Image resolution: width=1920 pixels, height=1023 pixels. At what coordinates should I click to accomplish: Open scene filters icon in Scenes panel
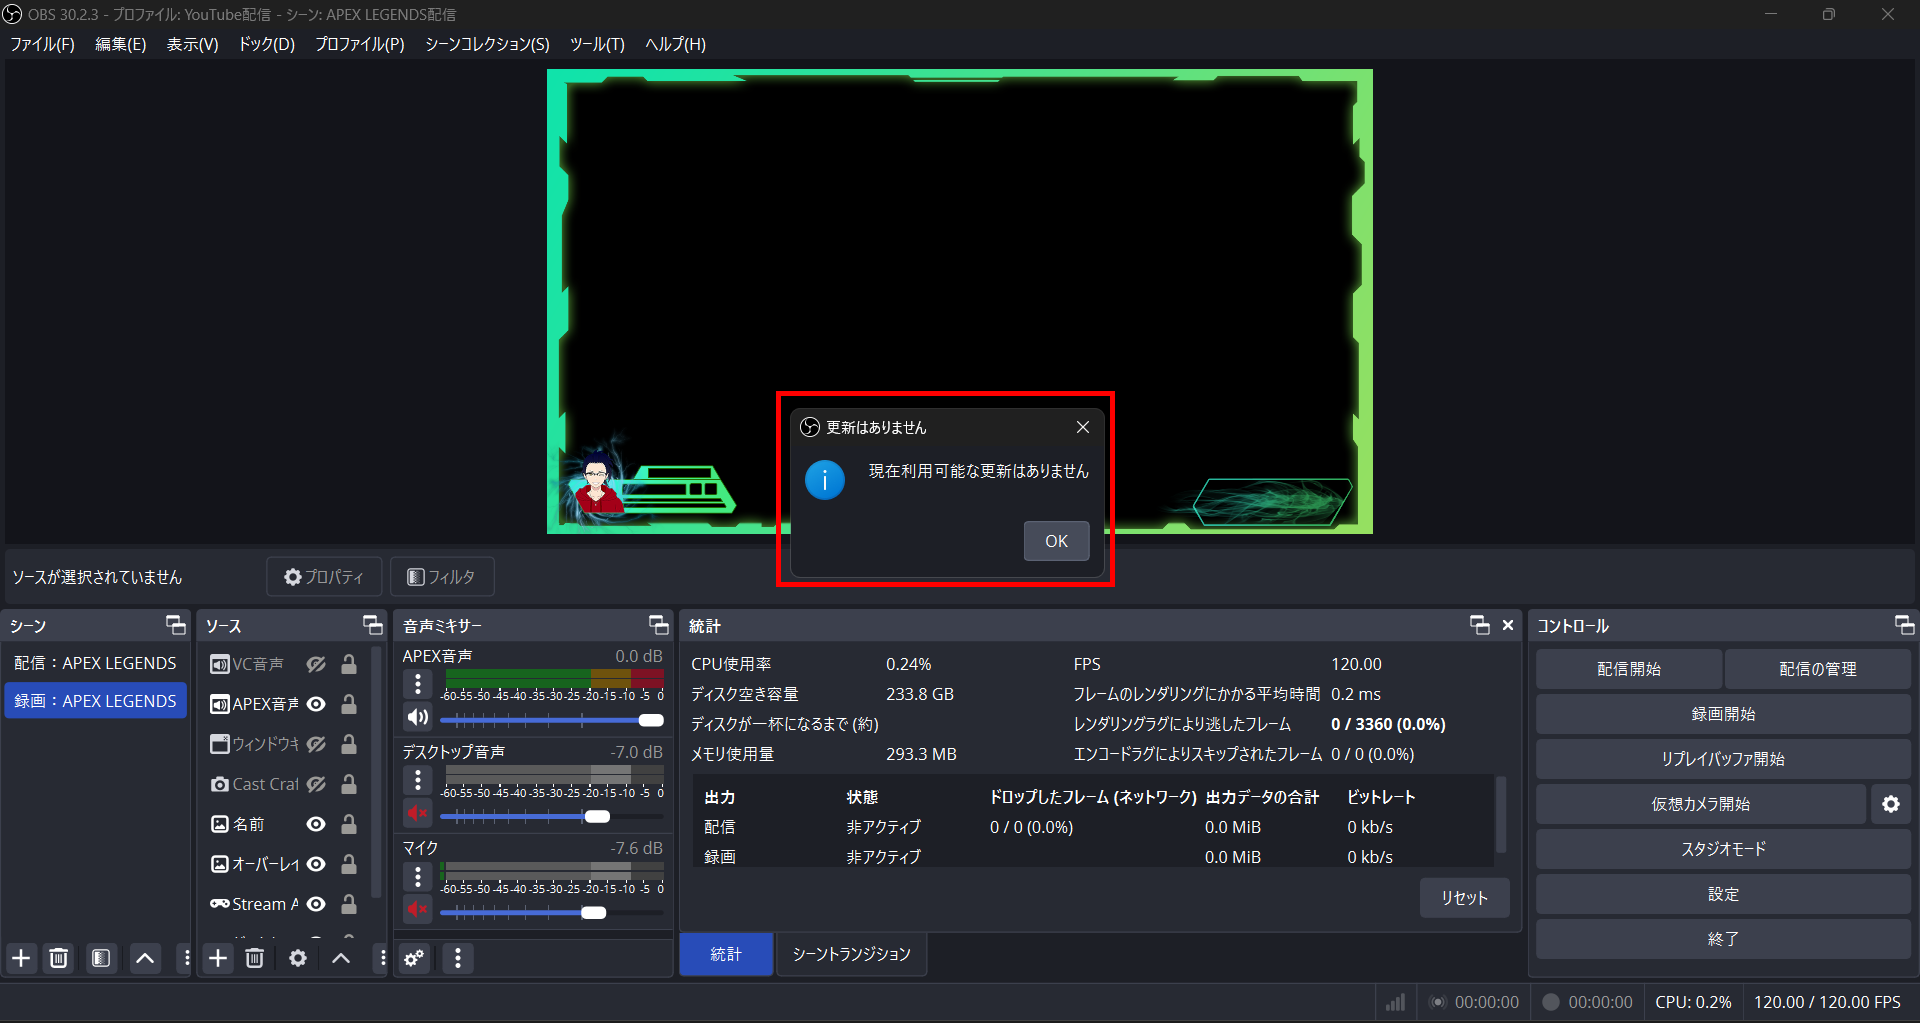click(101, 958)
